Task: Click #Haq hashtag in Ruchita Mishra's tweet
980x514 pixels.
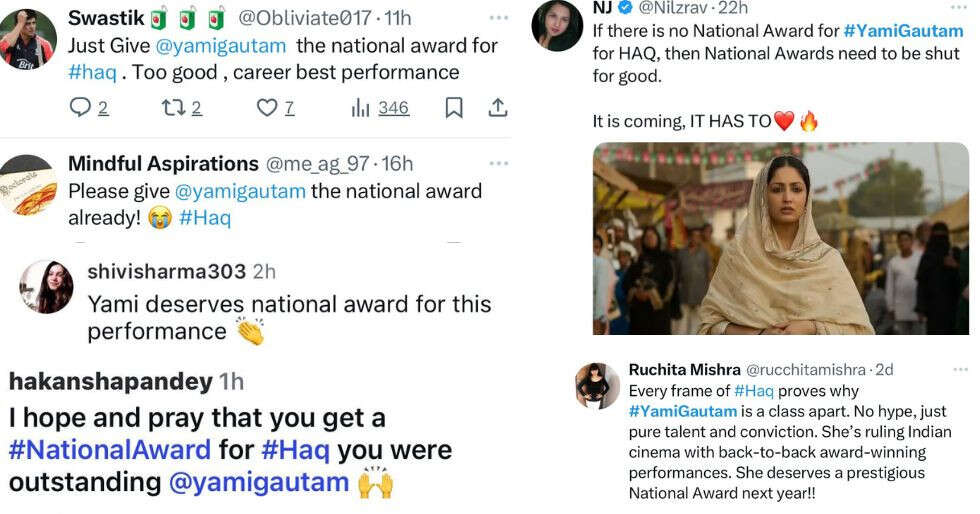Action: pyautogui.click(x=753, y=391)
